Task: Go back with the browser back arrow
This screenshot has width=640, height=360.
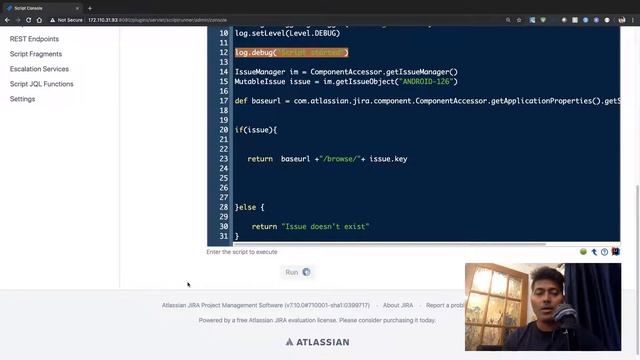Action: tap(7, 20)
